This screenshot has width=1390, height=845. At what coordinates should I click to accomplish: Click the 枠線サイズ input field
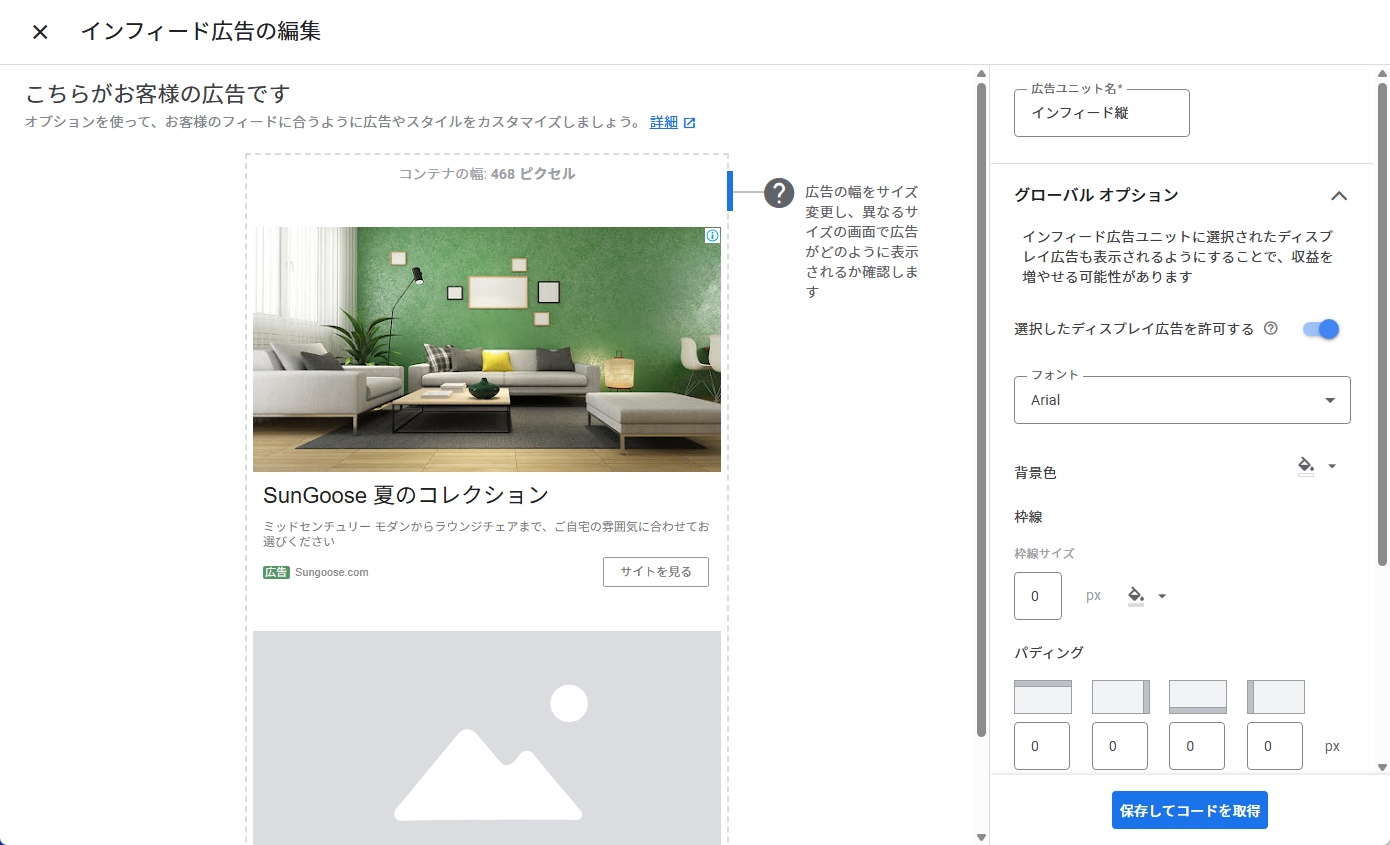click(x=1037, y=596)
